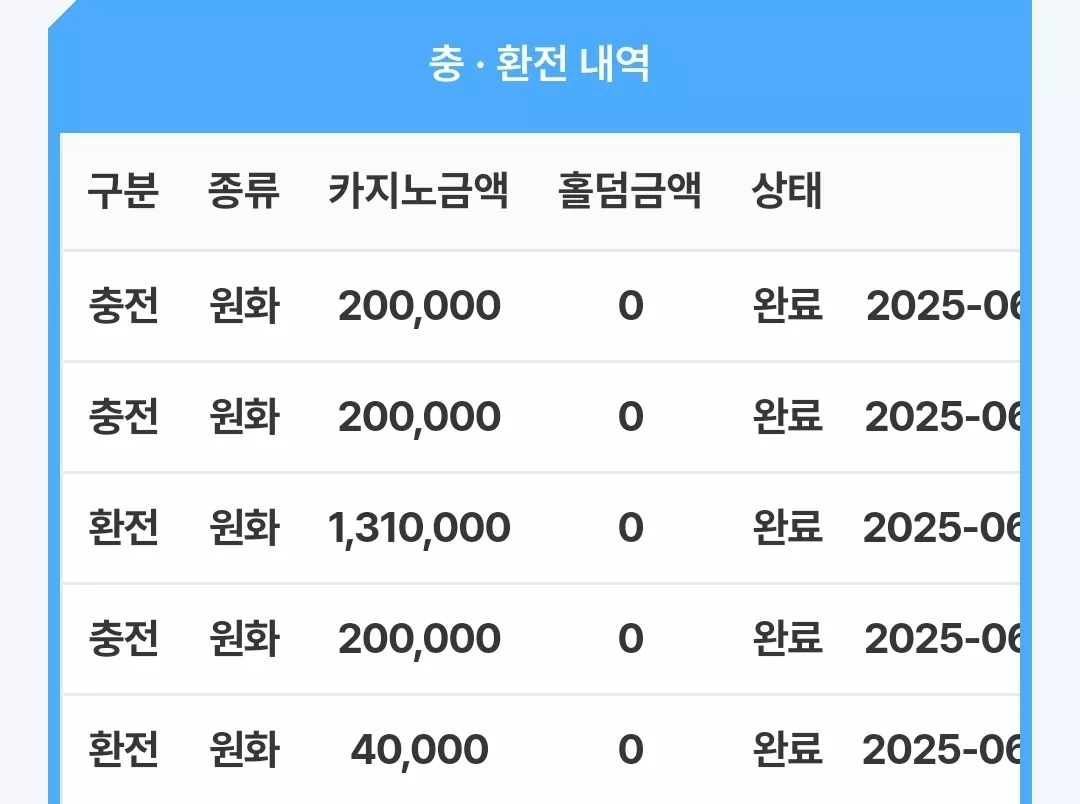1080x804 pixels.
Task: Select 200,000 amount in the first row
Action: (x=419, y=306)
